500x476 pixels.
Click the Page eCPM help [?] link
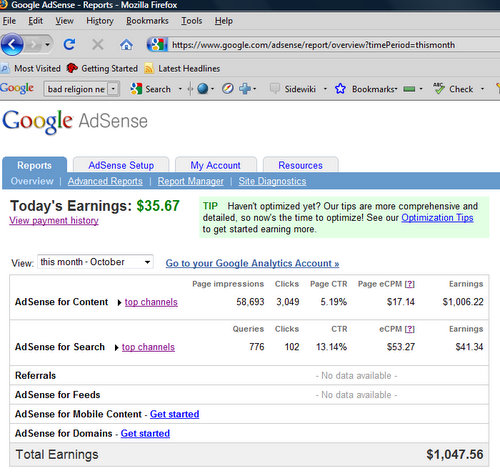pos(410,284)
